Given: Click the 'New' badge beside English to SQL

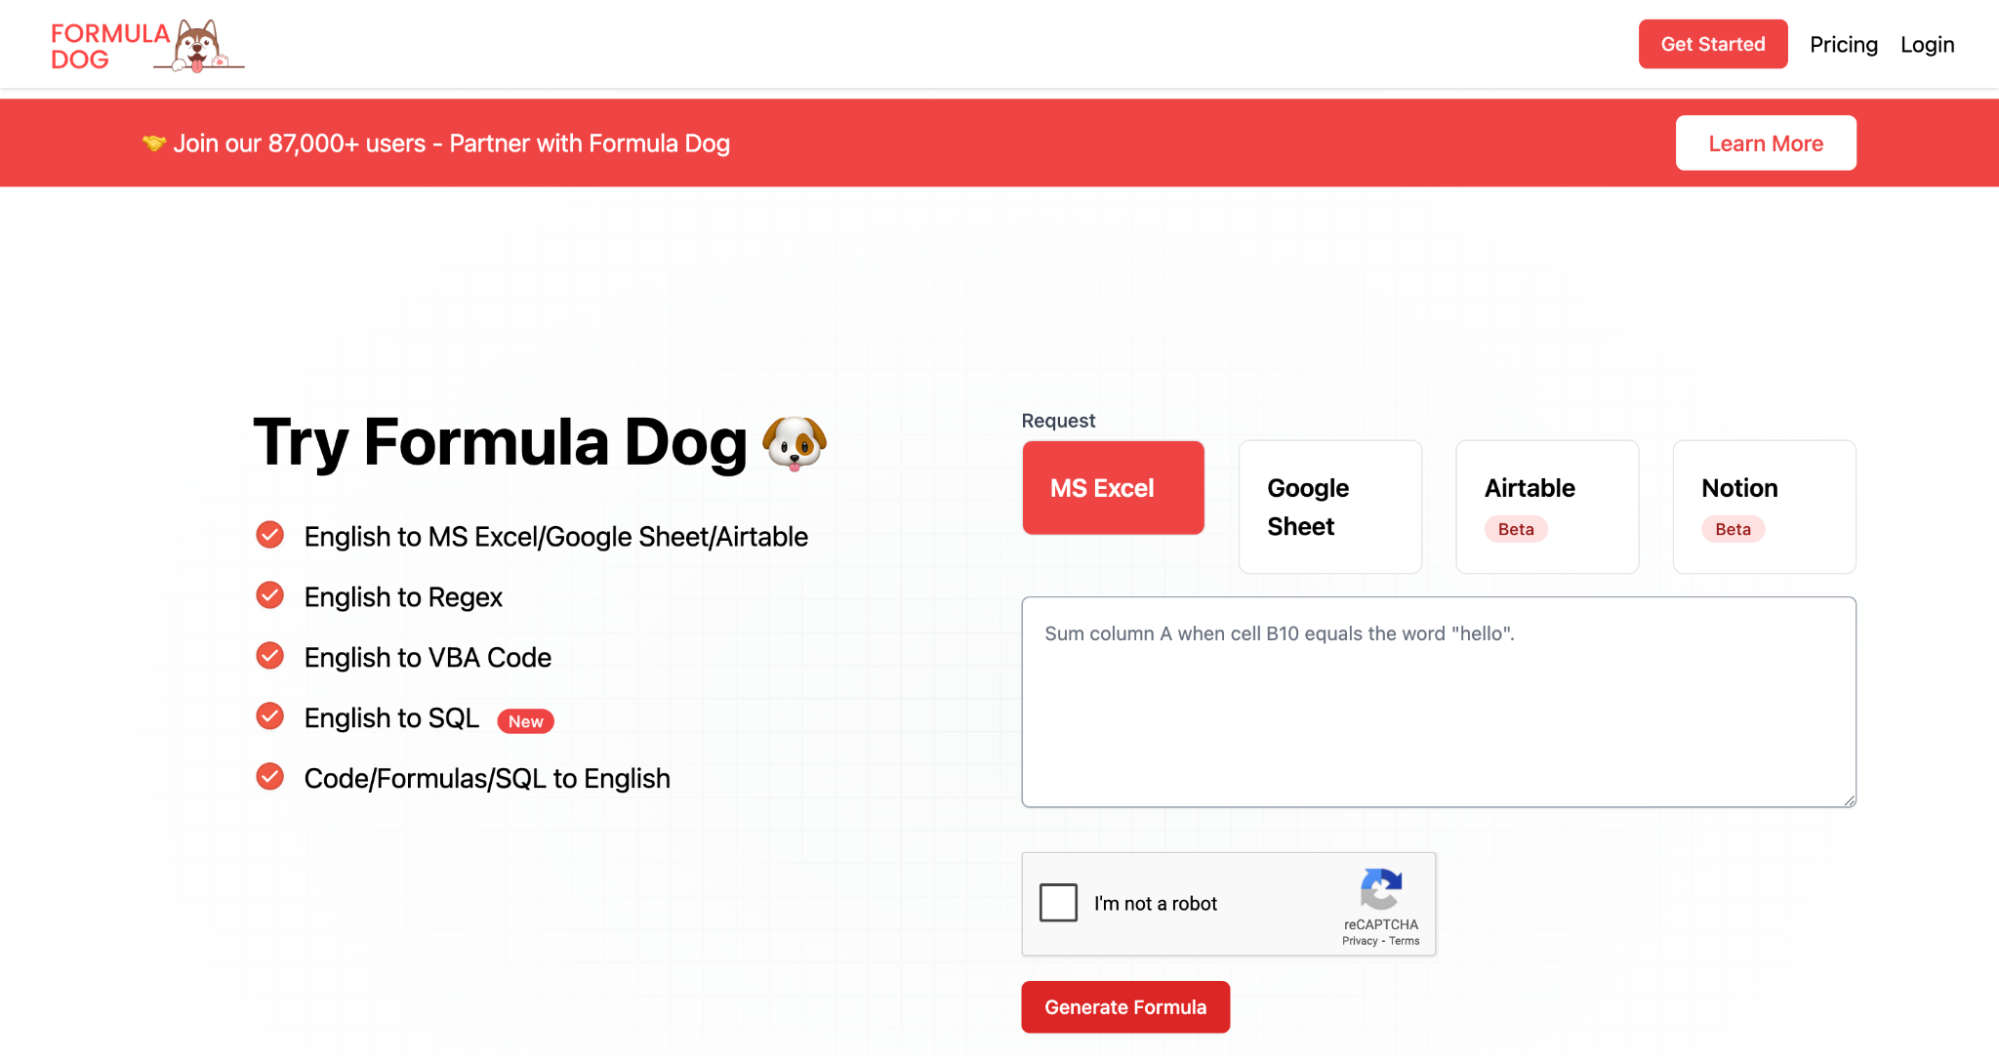Looking at the screenshot, I should point(525,720).
